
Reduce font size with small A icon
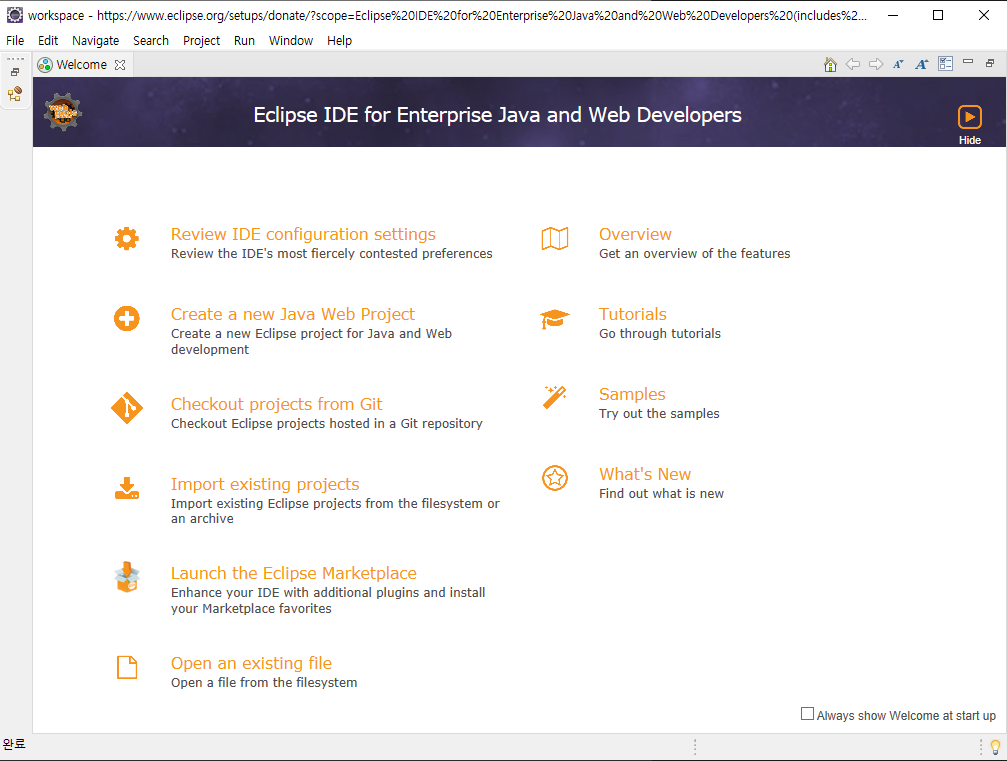pos(898,64)
